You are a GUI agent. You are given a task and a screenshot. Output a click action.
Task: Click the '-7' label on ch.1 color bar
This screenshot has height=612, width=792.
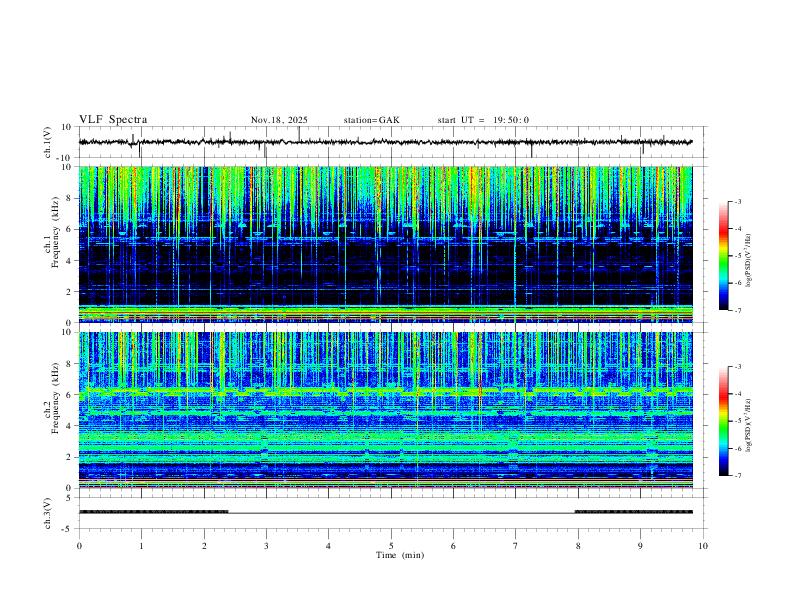pyautogui.click(x=738, y=311)
